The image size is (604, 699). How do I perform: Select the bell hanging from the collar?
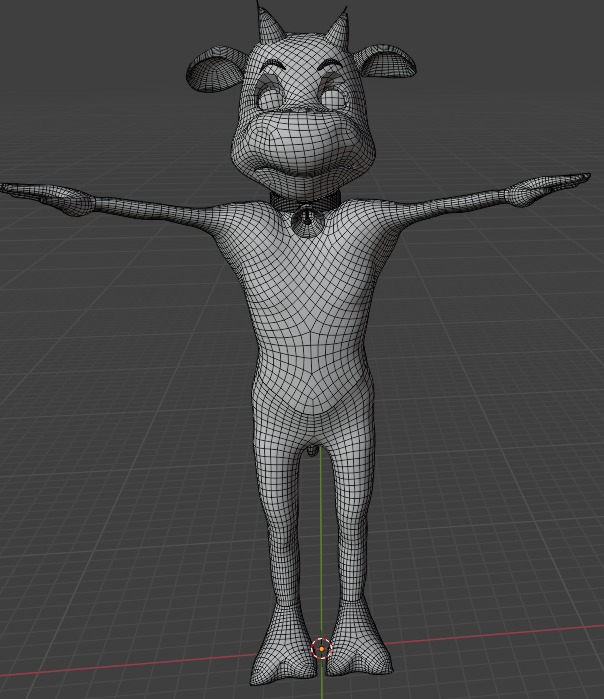click(306, 221)
